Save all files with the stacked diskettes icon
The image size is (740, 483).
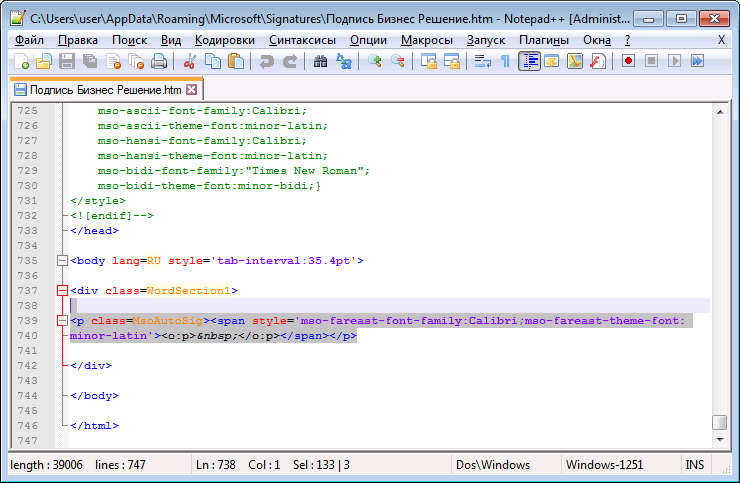(90, 61)
